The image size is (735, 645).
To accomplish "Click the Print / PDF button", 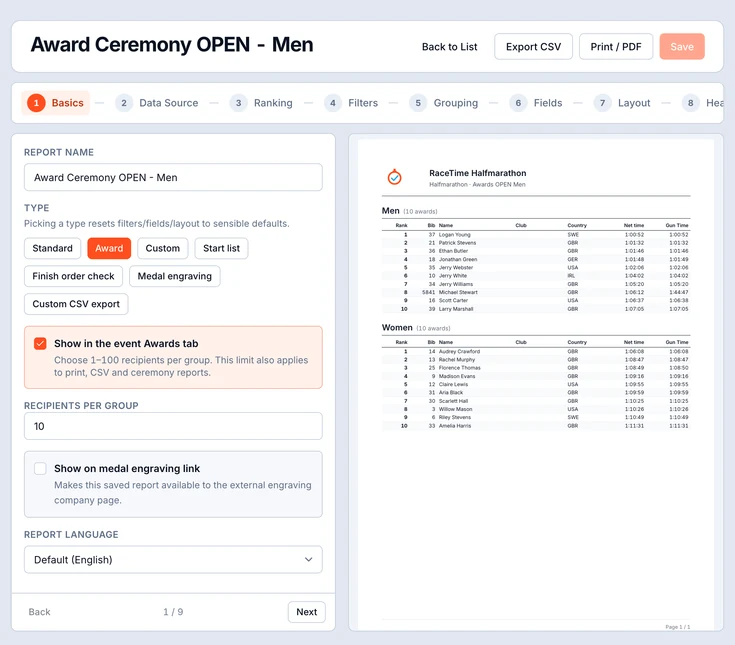I will (x=615, y=46).
